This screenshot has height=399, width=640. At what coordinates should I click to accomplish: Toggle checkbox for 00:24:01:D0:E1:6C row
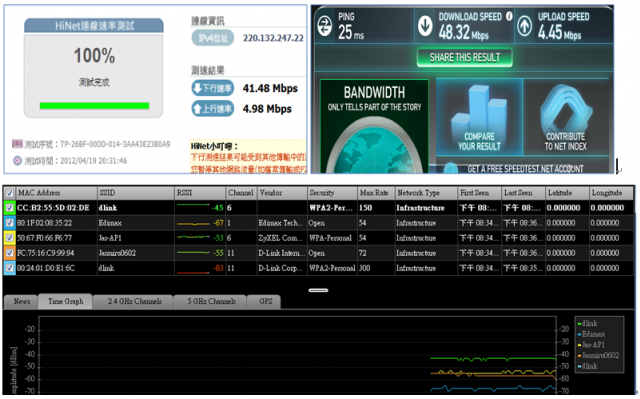tap(9, 268)
